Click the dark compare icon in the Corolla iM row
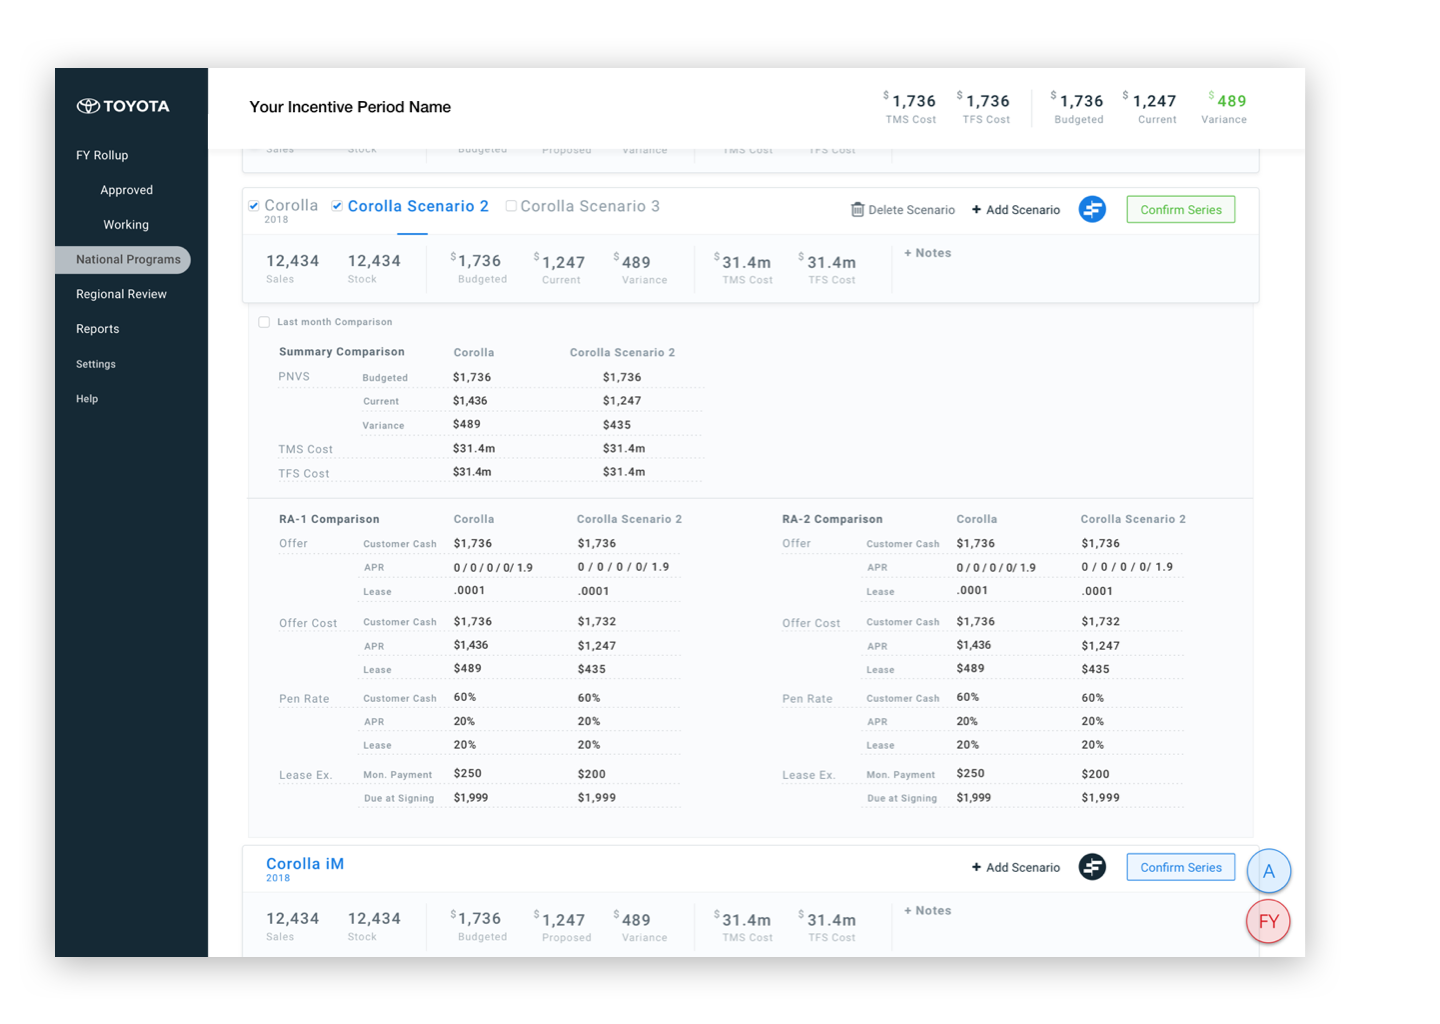The image size is (1440, 1024). point(1092,867)
